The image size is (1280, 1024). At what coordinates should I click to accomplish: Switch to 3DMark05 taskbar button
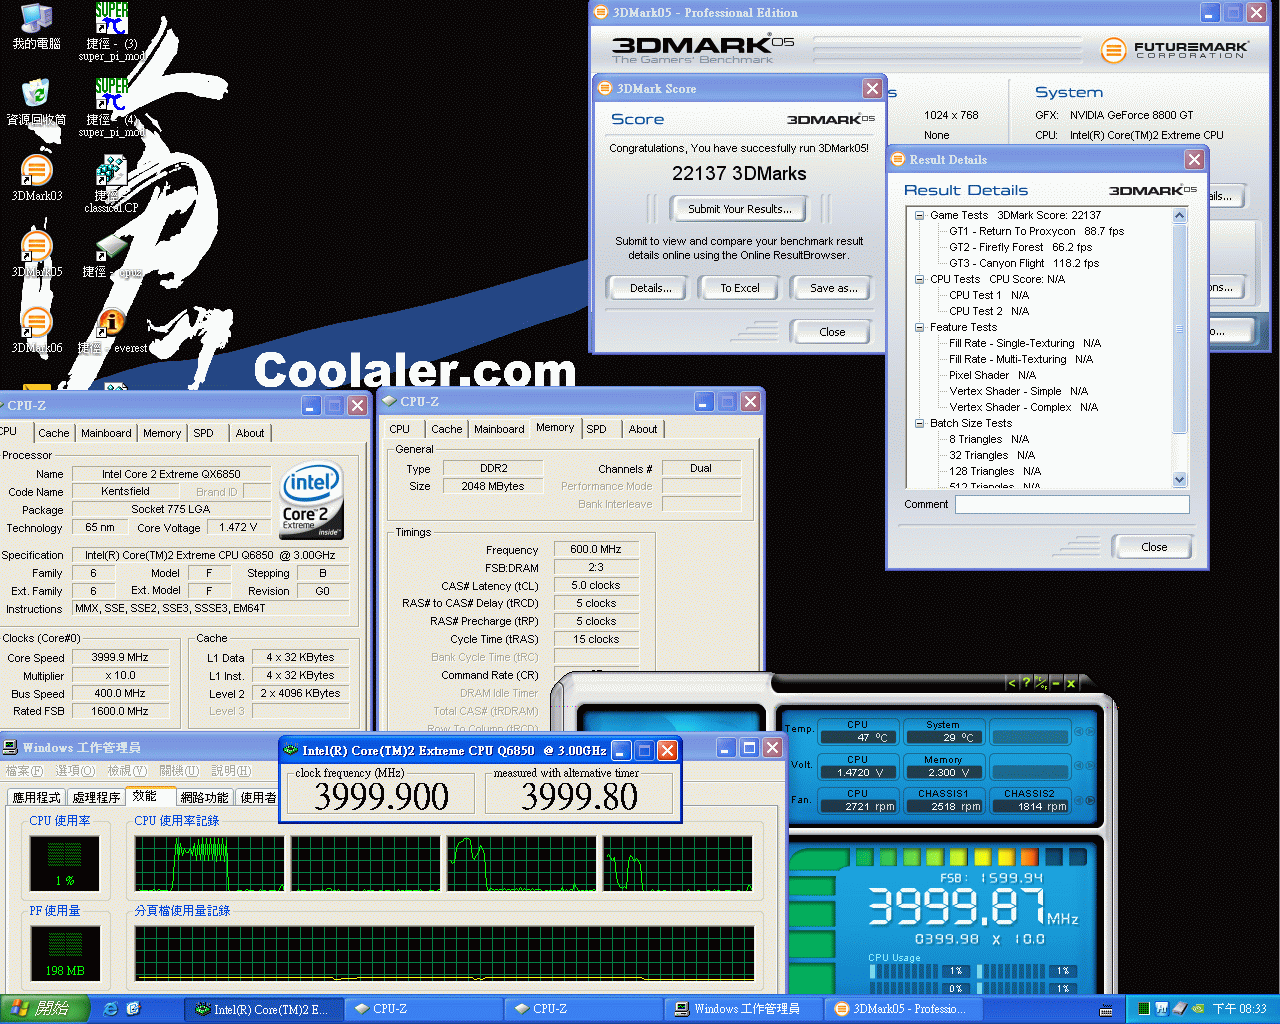tap(904, 1009)
